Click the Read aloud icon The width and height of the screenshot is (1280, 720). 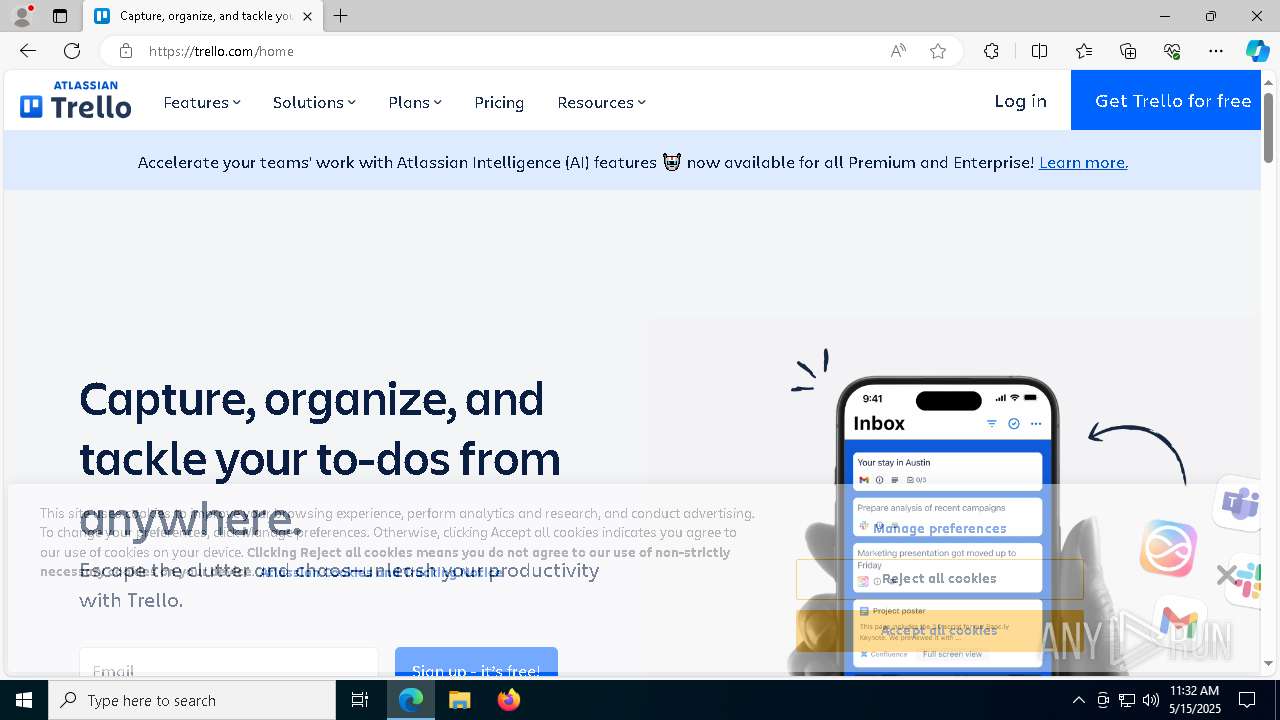click(x=898, y=51)
